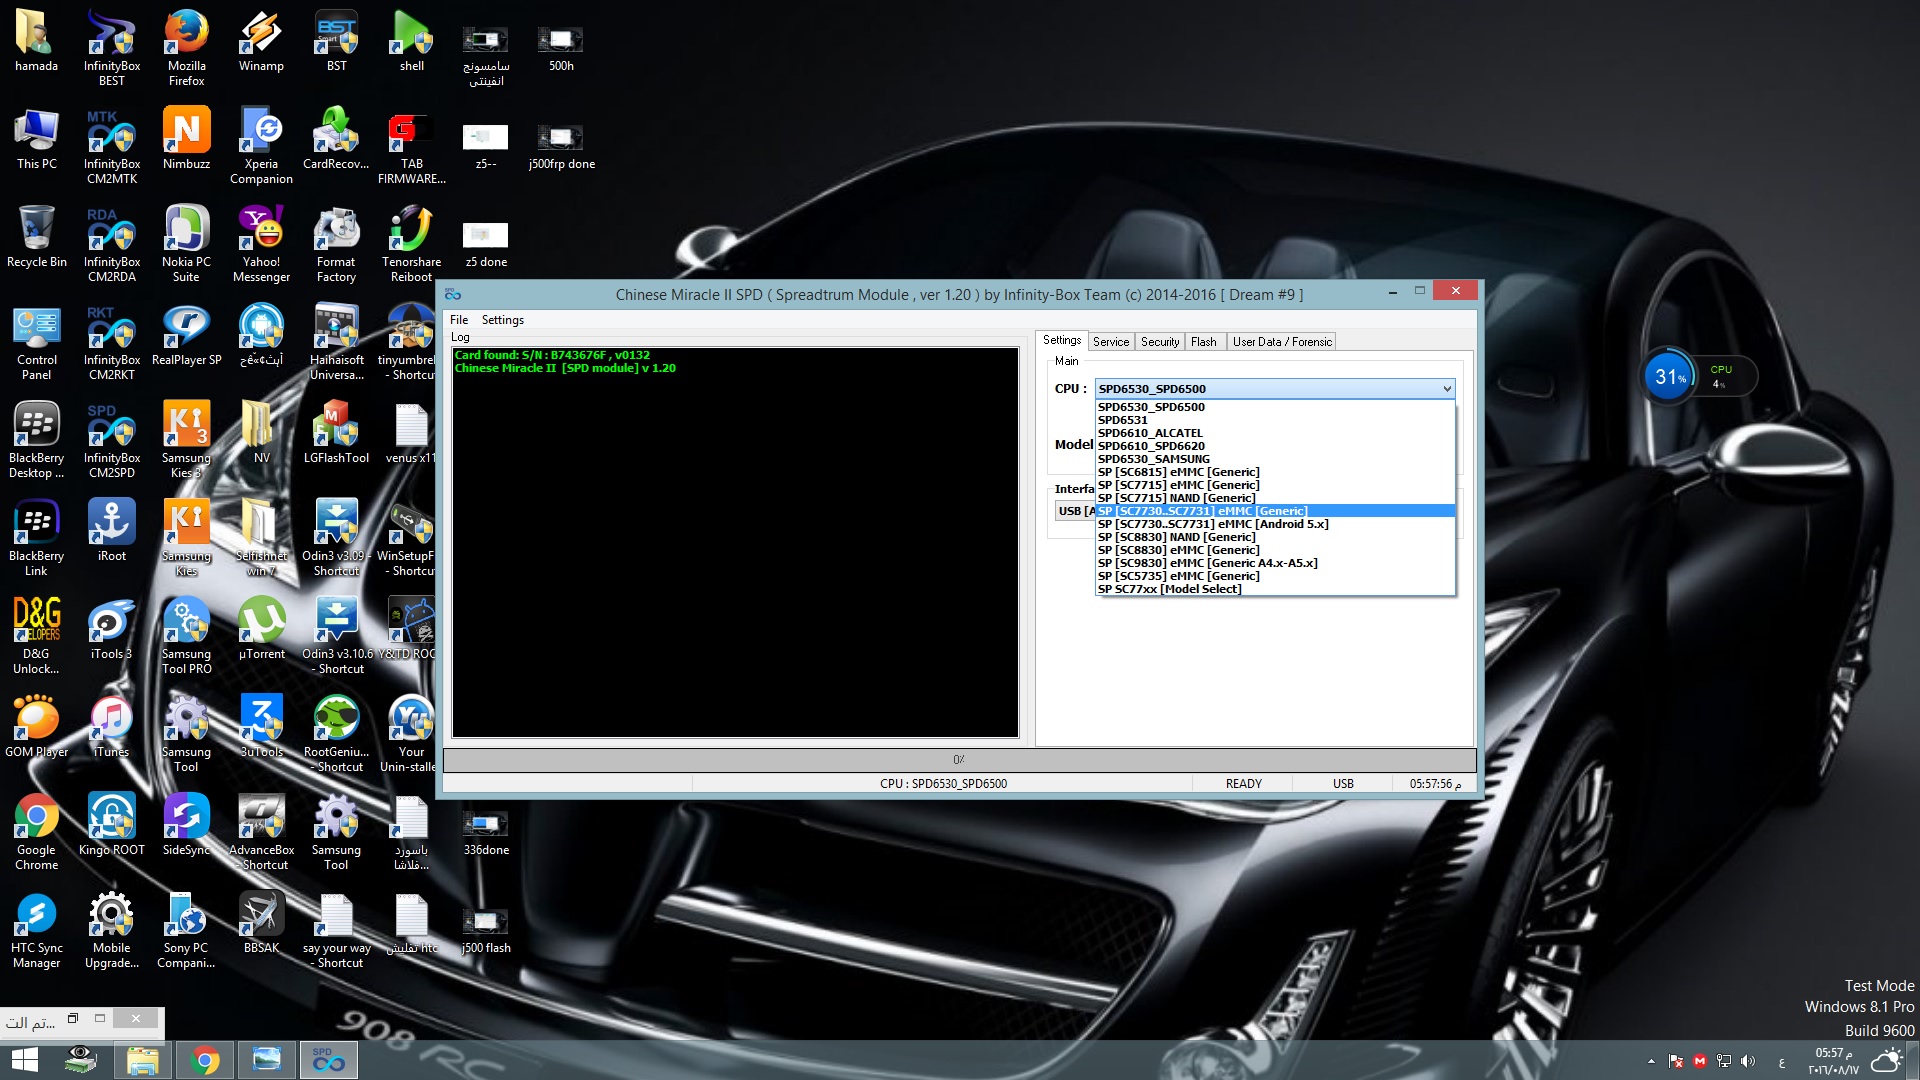Switch to the Flash tab
The height and width of the screenshot is (1080, 1920).
pyautogui.click(x=1204, y=342)
